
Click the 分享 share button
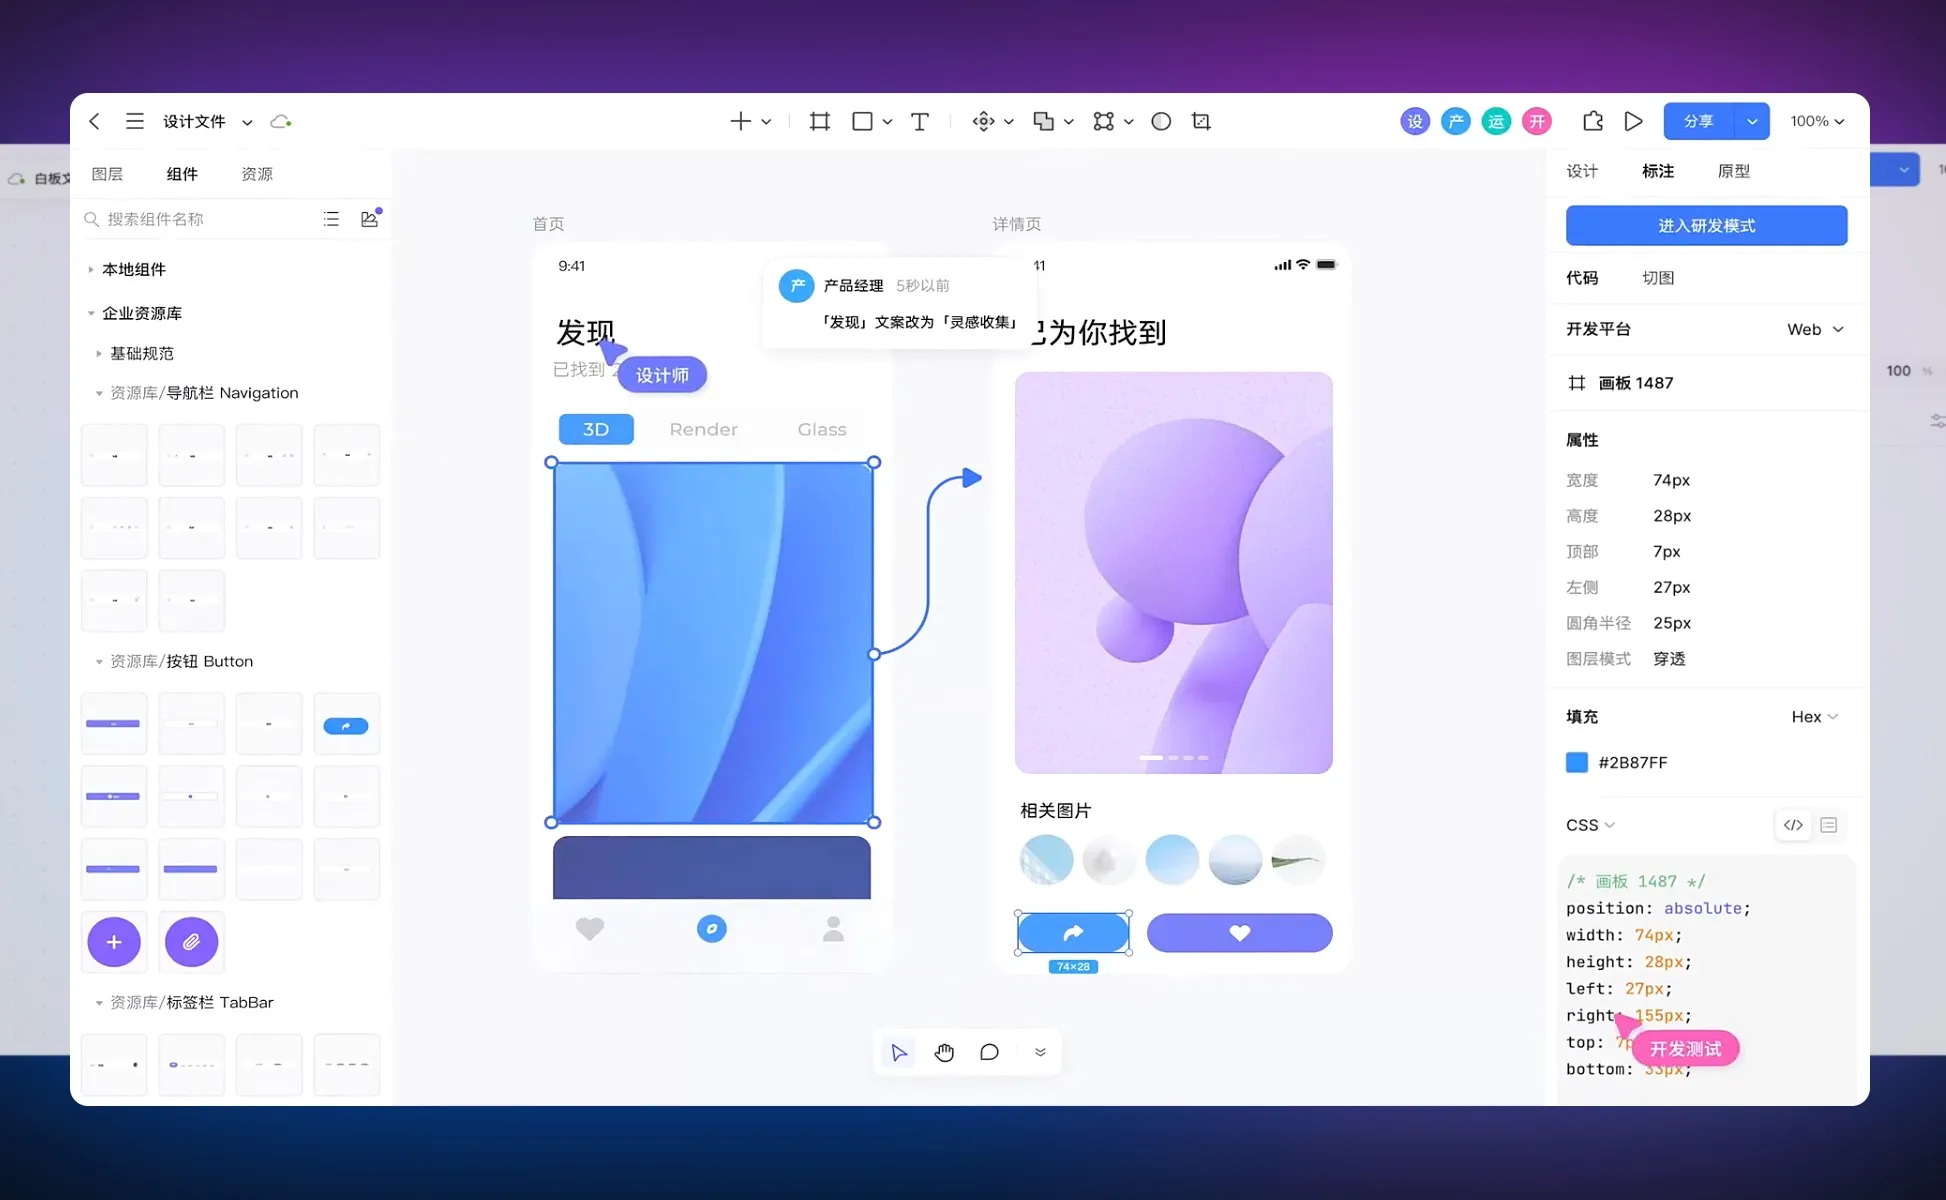pos(1698,121)
